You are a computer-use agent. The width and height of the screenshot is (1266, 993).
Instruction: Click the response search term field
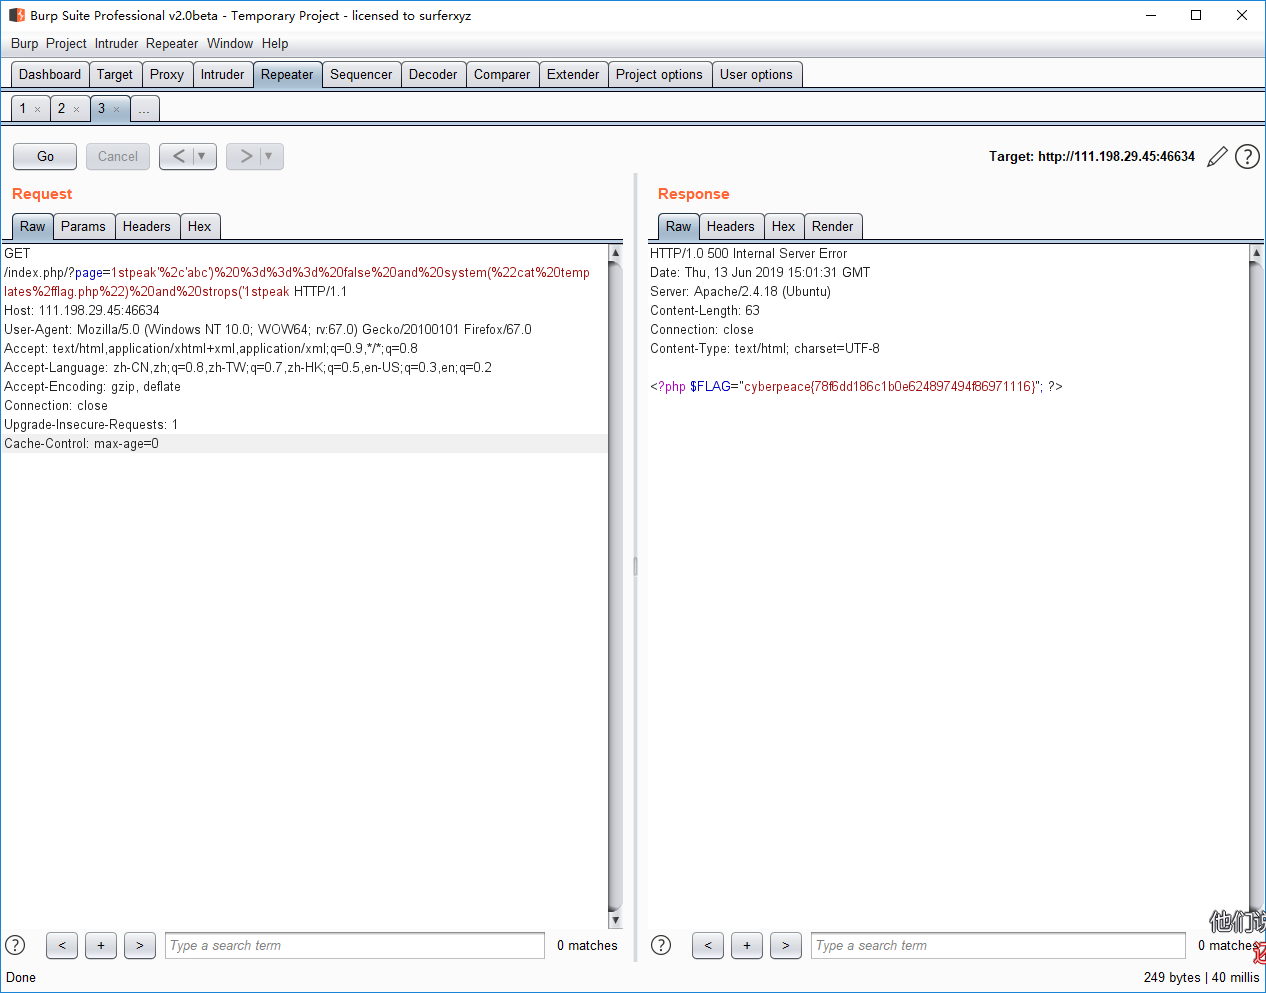[1000, 945]
